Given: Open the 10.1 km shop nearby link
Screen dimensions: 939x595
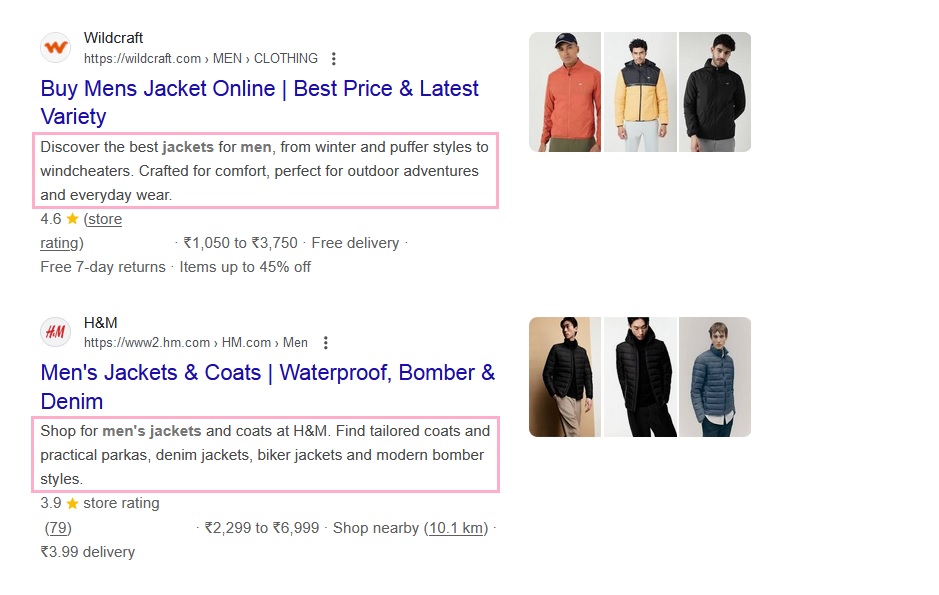Looking at the screenshot, I should (456, 528).
